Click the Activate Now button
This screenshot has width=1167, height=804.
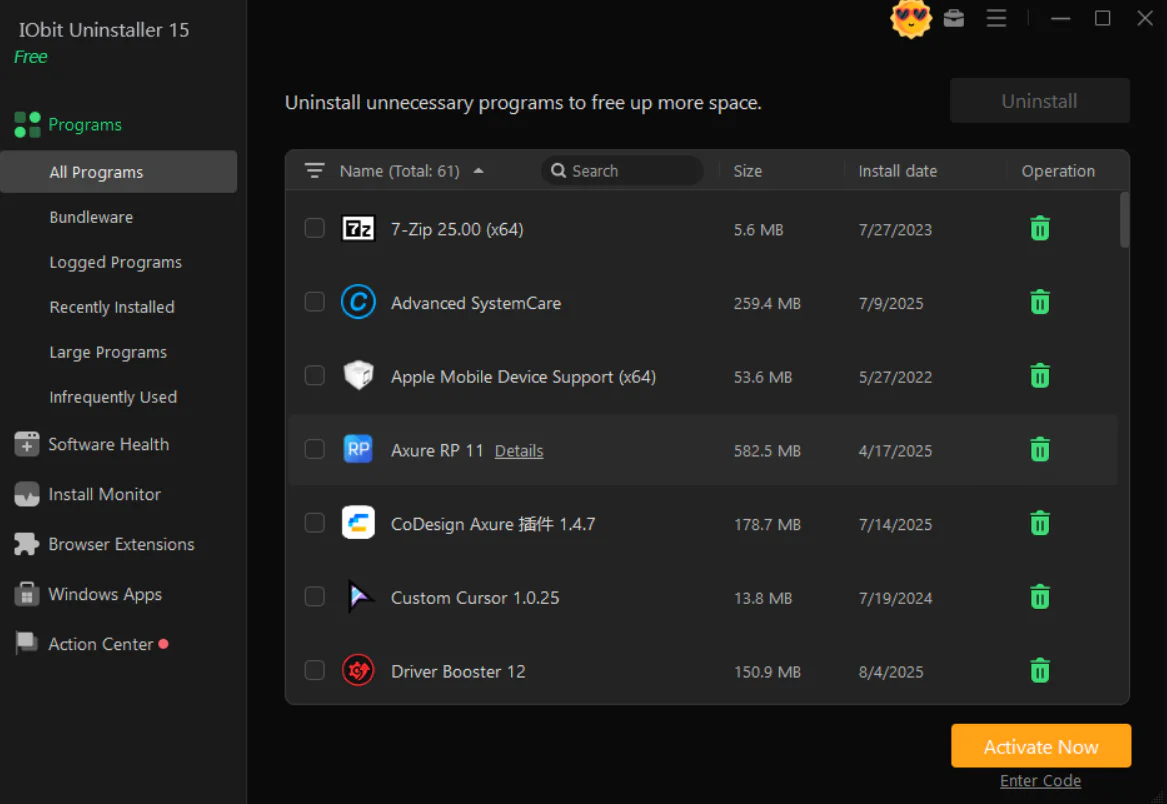tap(1040, 745)
